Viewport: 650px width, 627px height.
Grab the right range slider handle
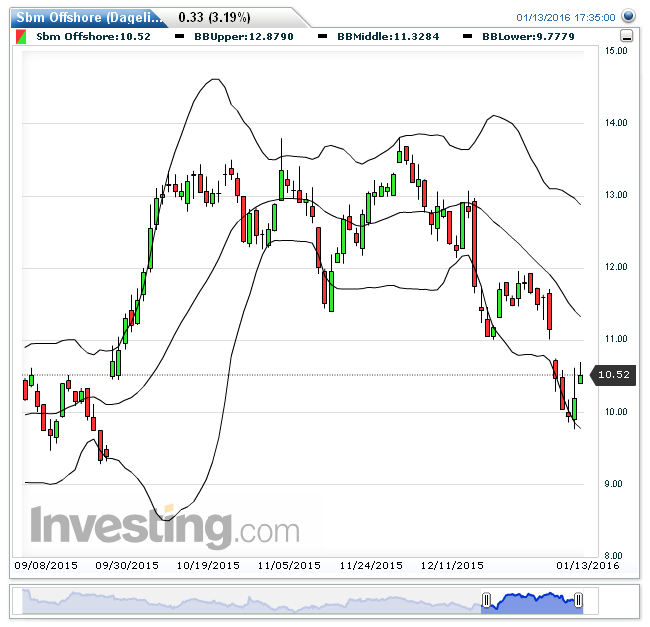(x=578, y=600)
